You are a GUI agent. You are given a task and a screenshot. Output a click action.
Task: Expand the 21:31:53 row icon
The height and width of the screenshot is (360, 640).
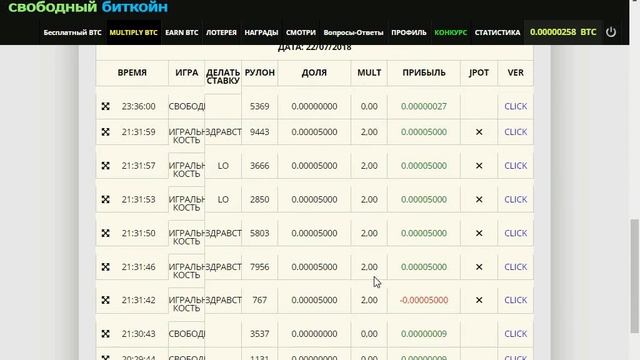(105, 199)
